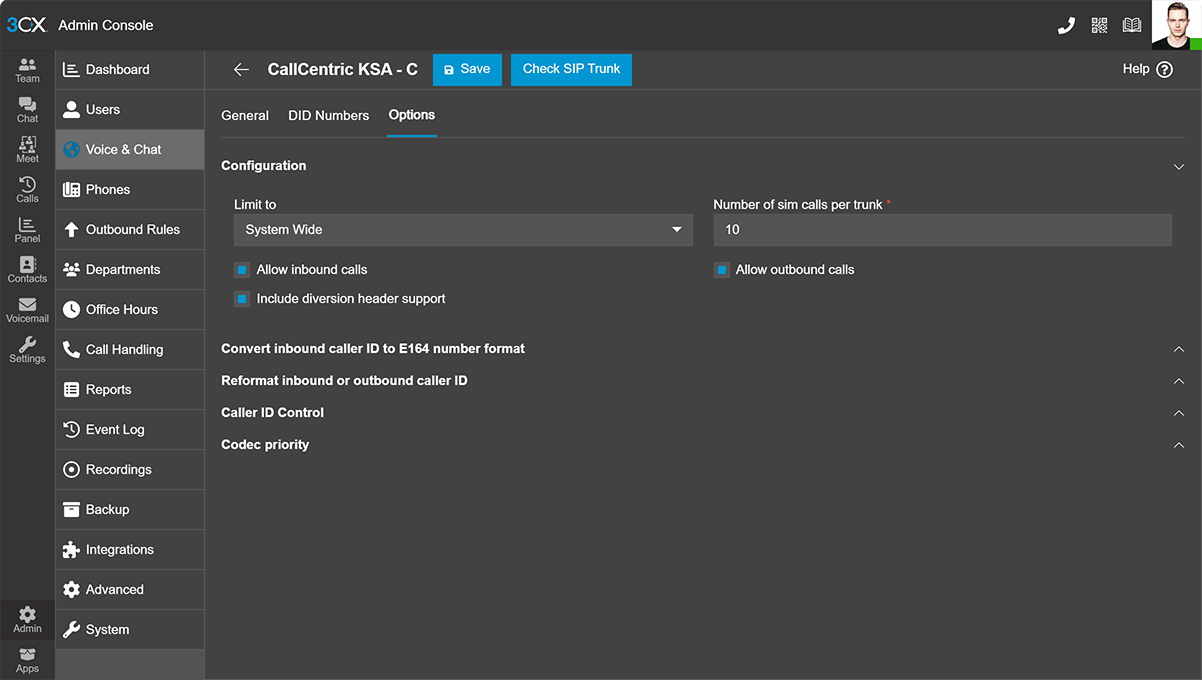
Task: Expand Convert inbound caller ID to E164 section
Action: [1179, 349]
